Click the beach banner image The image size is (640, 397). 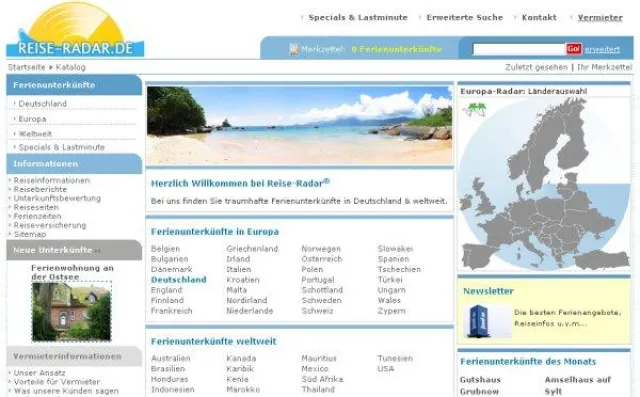click(300, 125)
